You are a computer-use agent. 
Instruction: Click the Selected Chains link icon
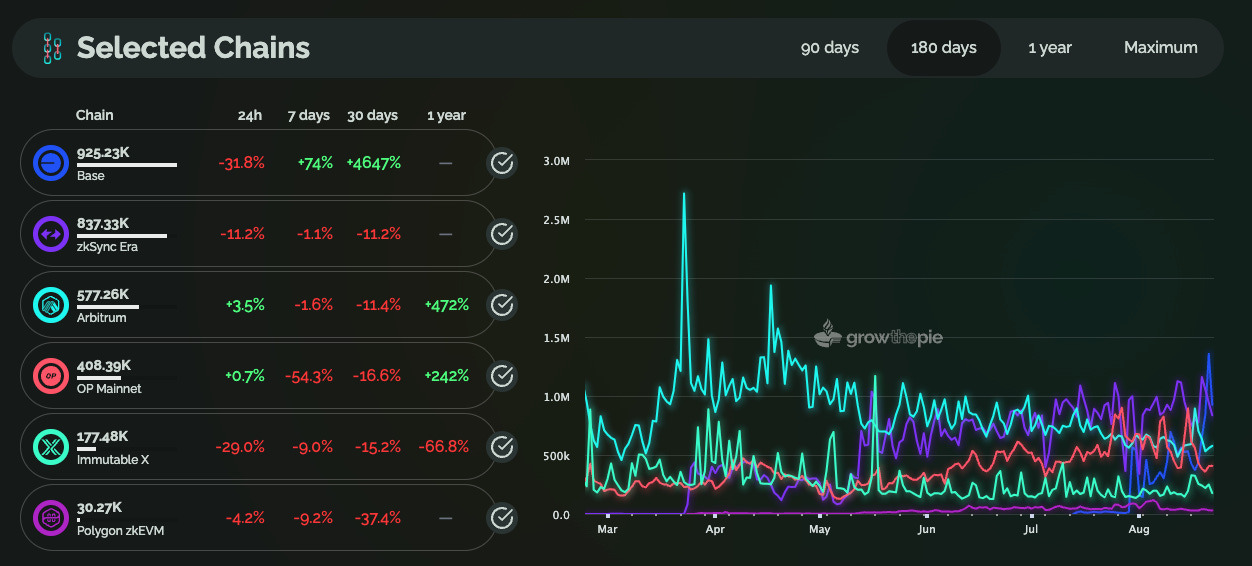tap(53, 48)
